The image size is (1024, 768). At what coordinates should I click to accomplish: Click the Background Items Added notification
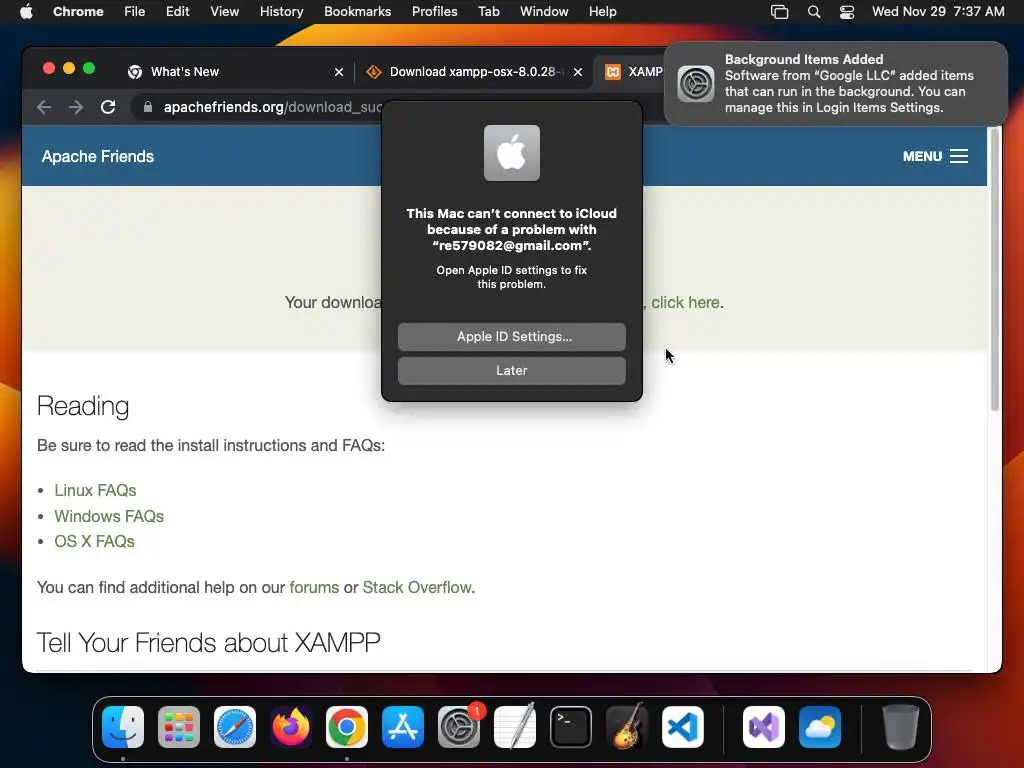click(836, 84)
